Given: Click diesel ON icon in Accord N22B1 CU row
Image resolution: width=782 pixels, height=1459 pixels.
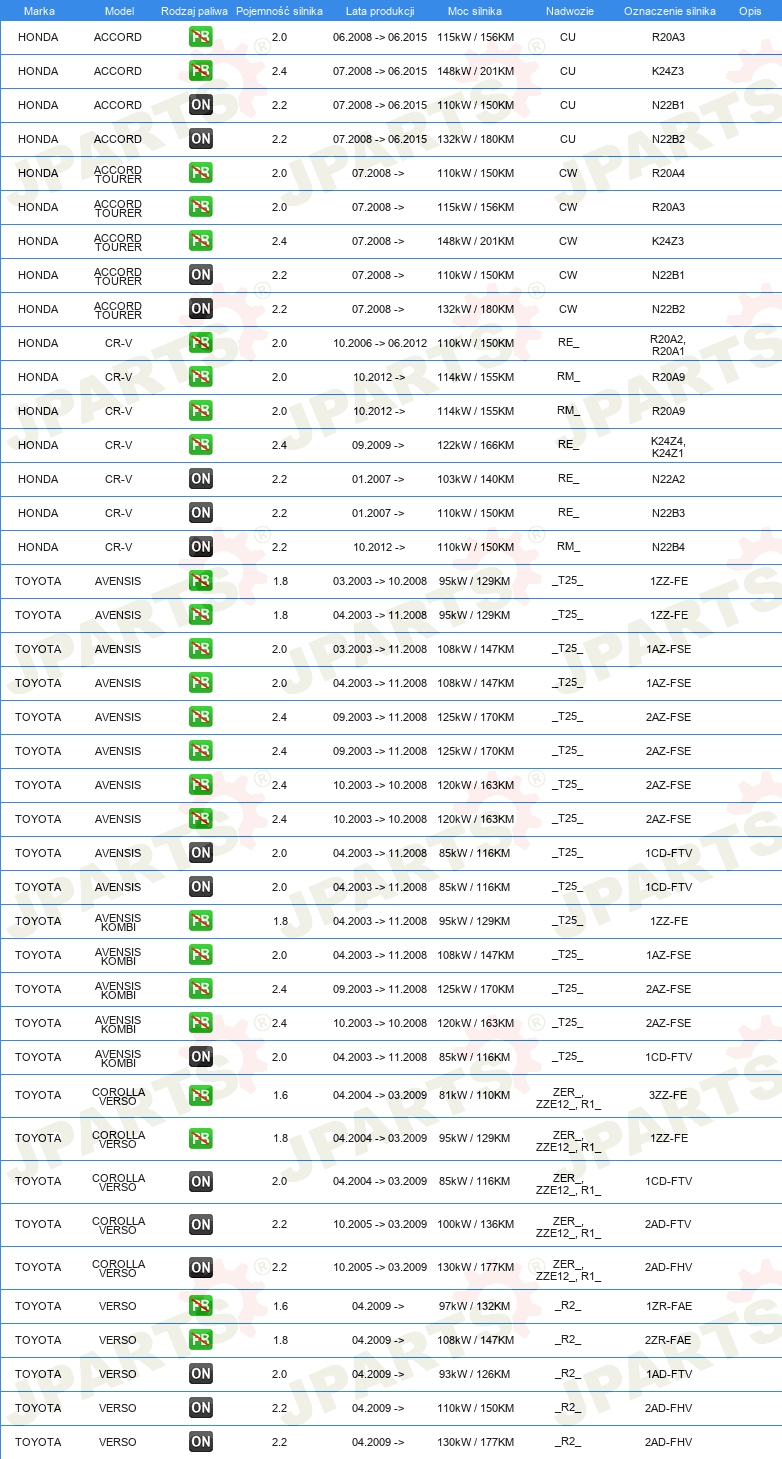Looking at the screenshot, I should click(x=201, y=105).
